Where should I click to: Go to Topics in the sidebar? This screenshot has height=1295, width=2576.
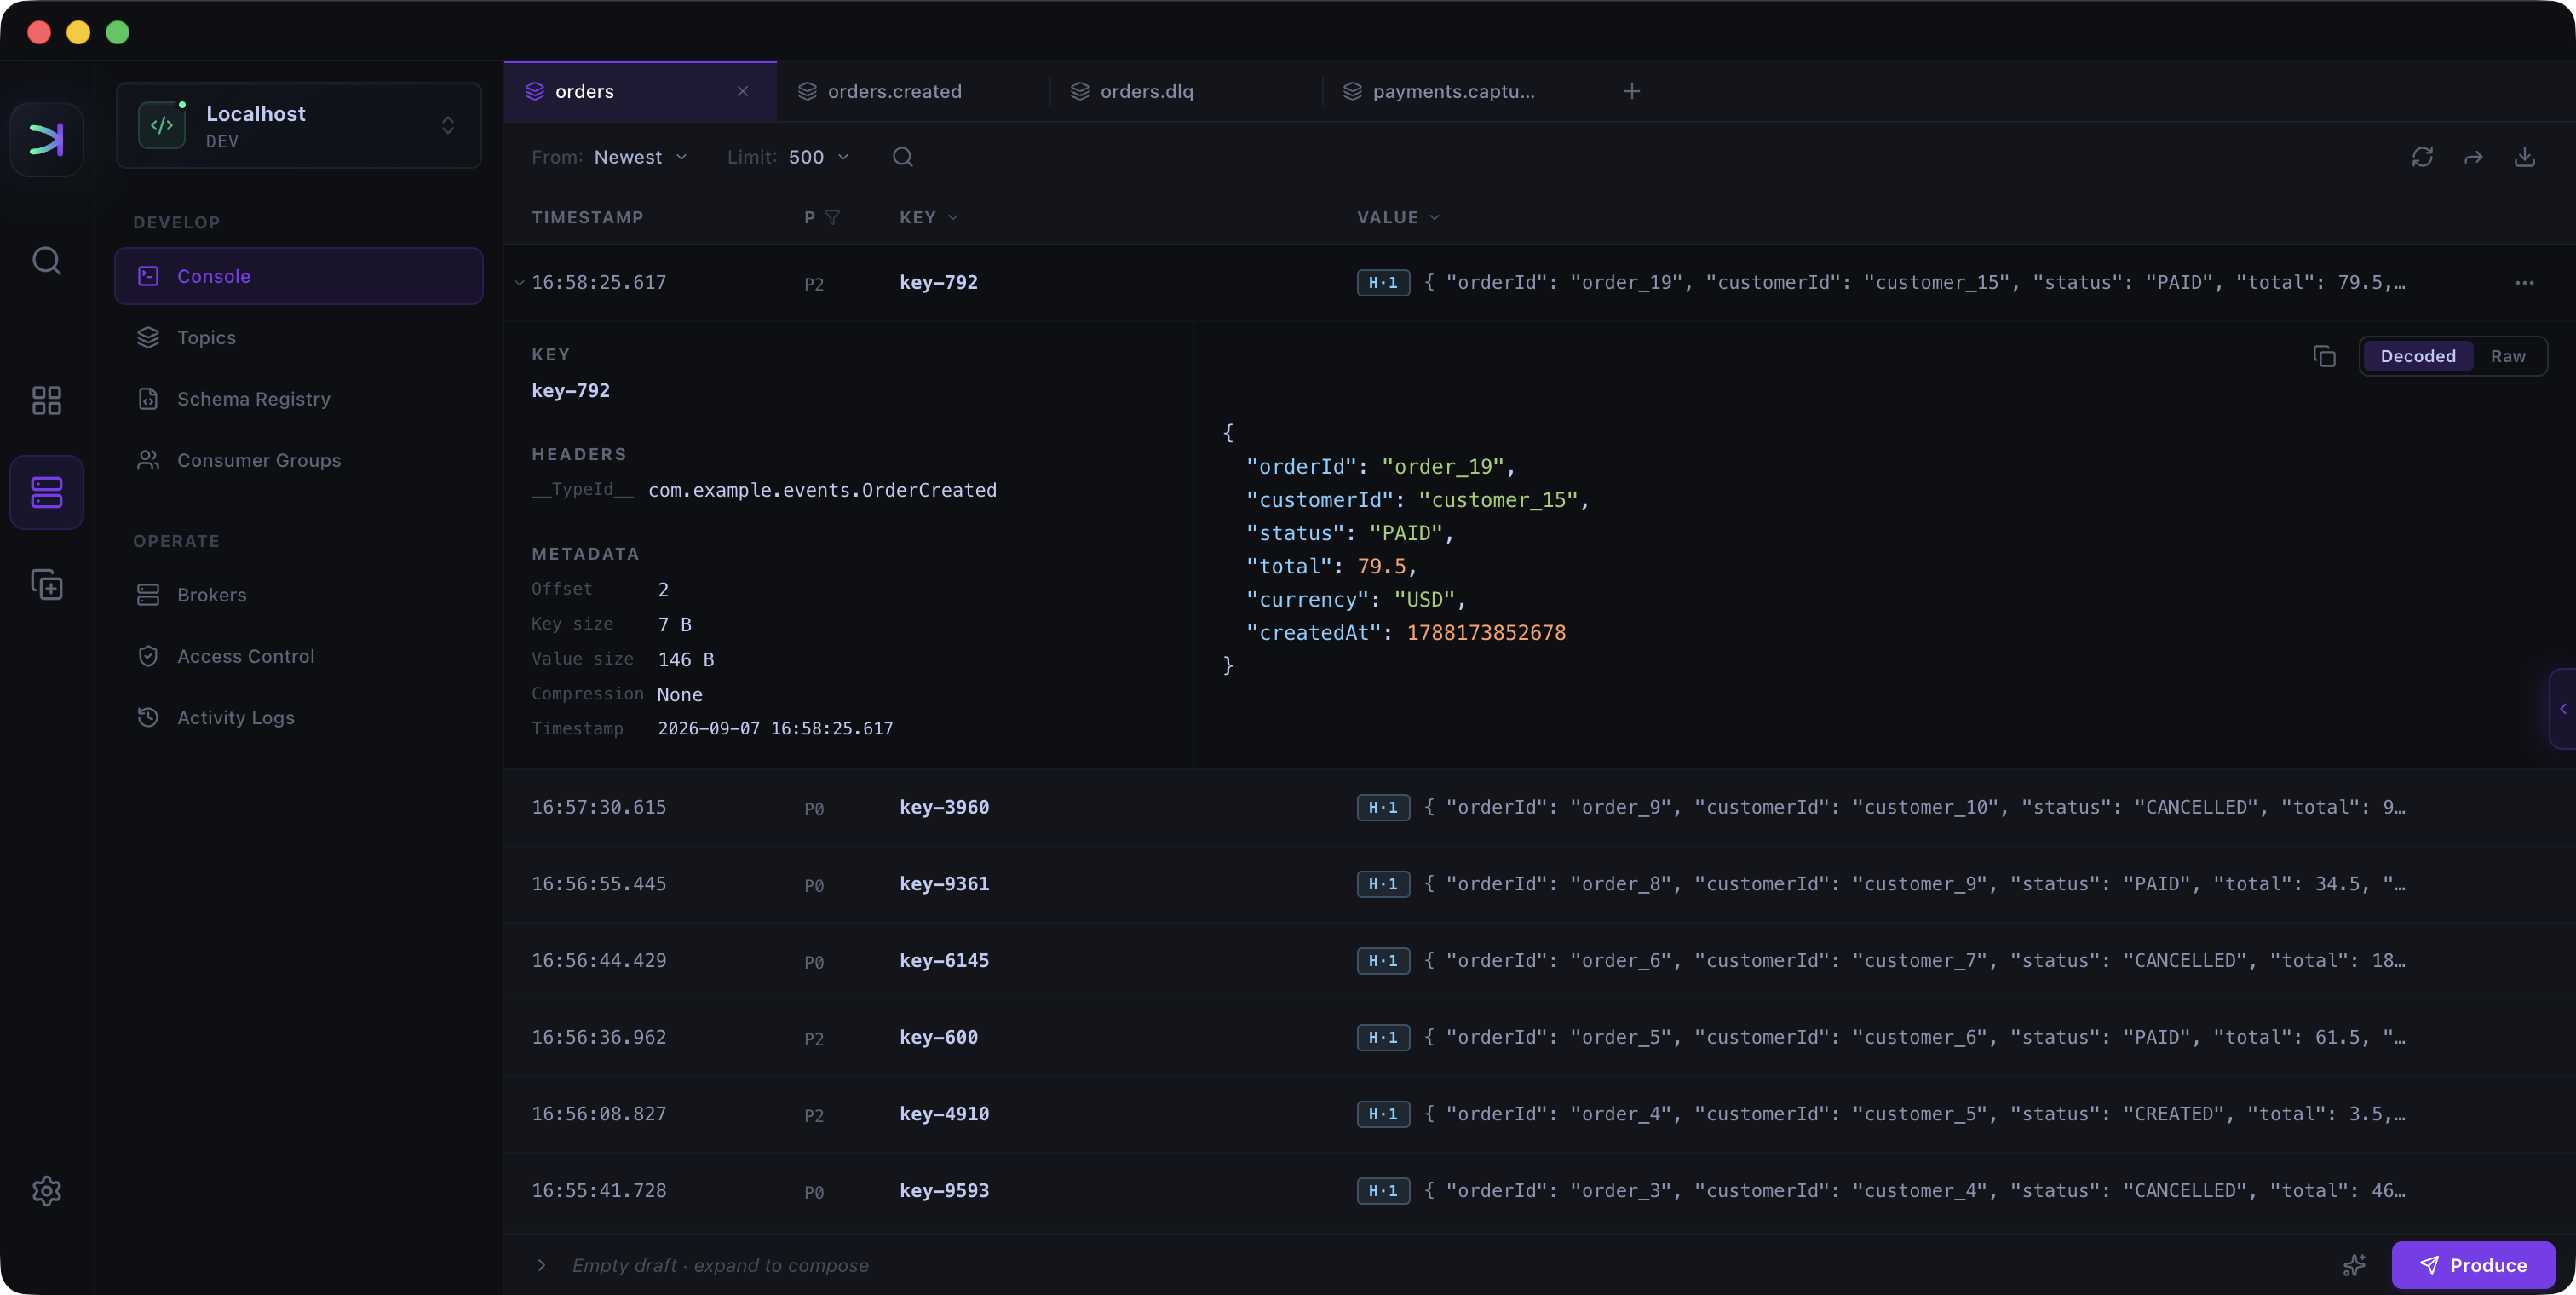pyautogui.click(x=298, y=338)
